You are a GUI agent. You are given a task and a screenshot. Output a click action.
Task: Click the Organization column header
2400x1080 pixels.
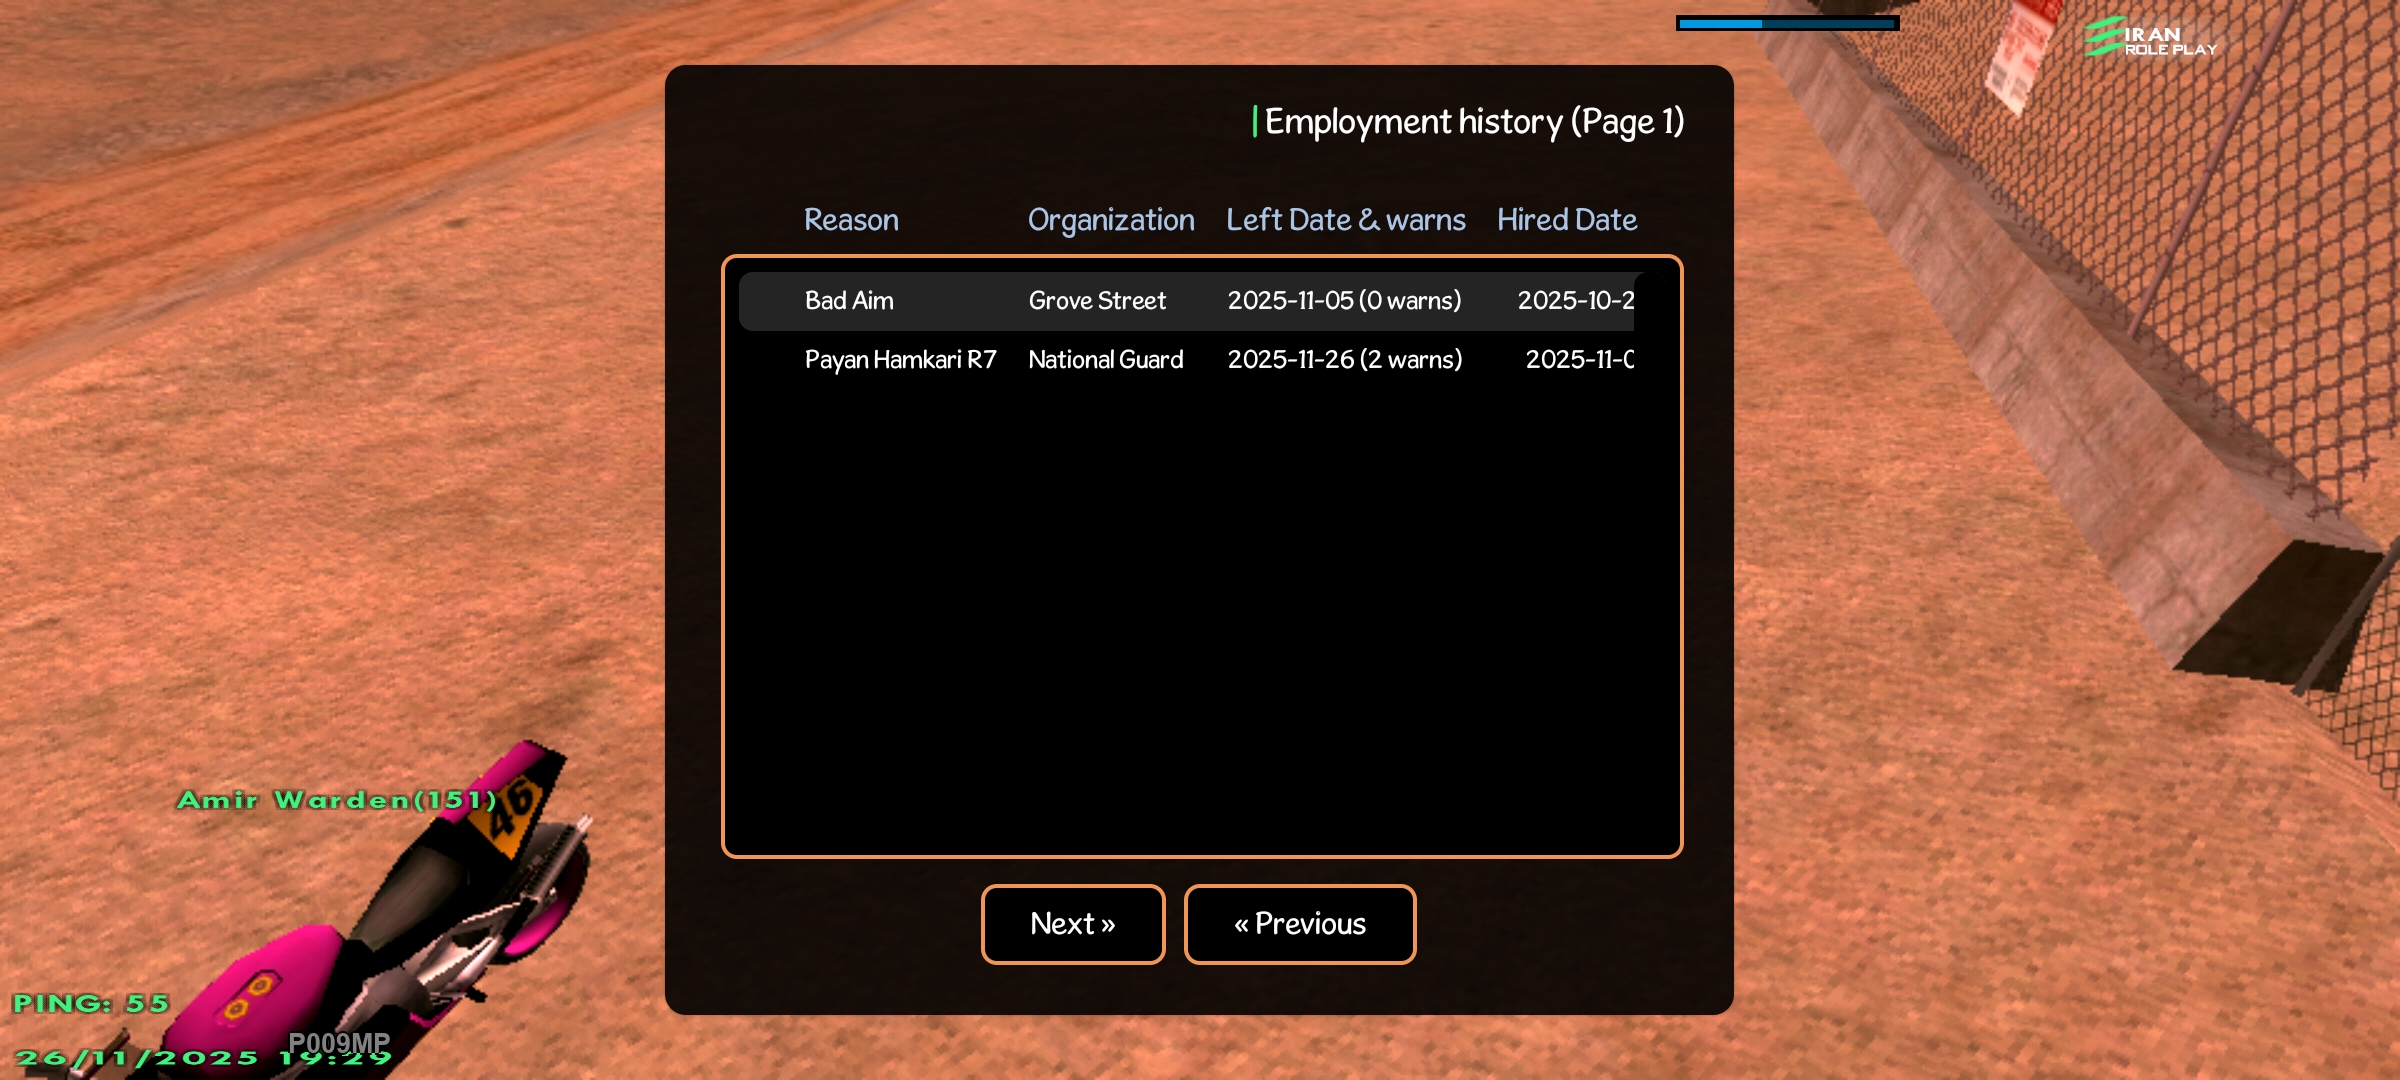(1110, 220)
